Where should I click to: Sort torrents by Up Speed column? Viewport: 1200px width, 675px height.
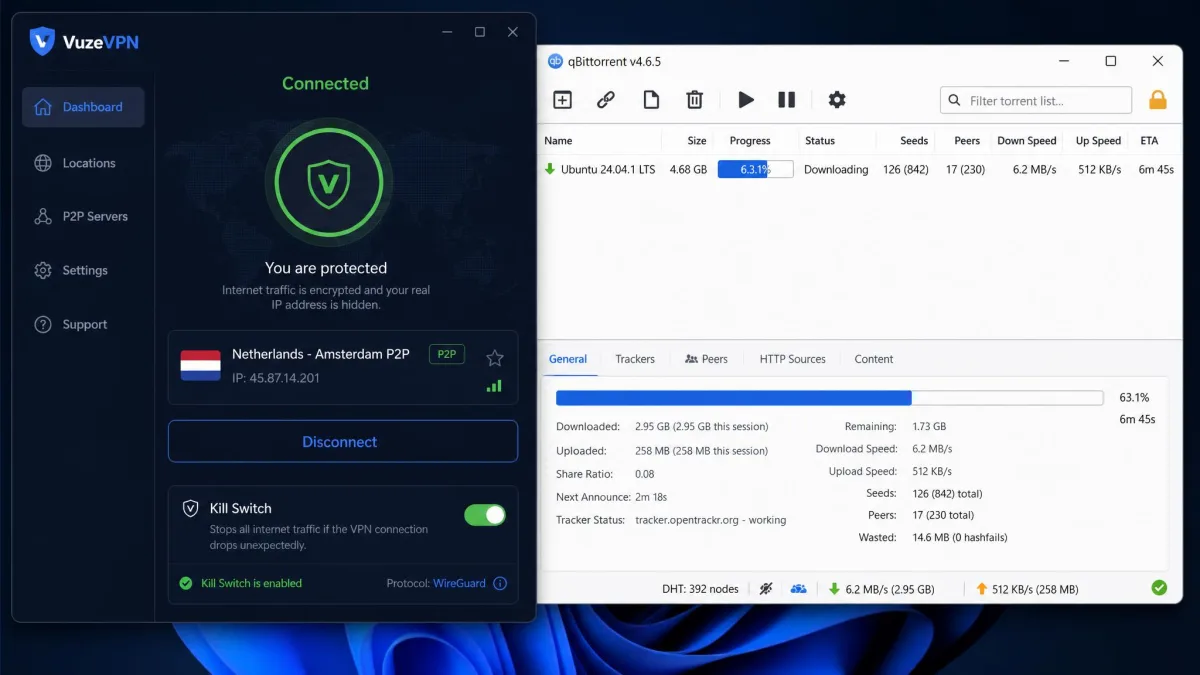pyautogui.click(x=1098, y=141)
